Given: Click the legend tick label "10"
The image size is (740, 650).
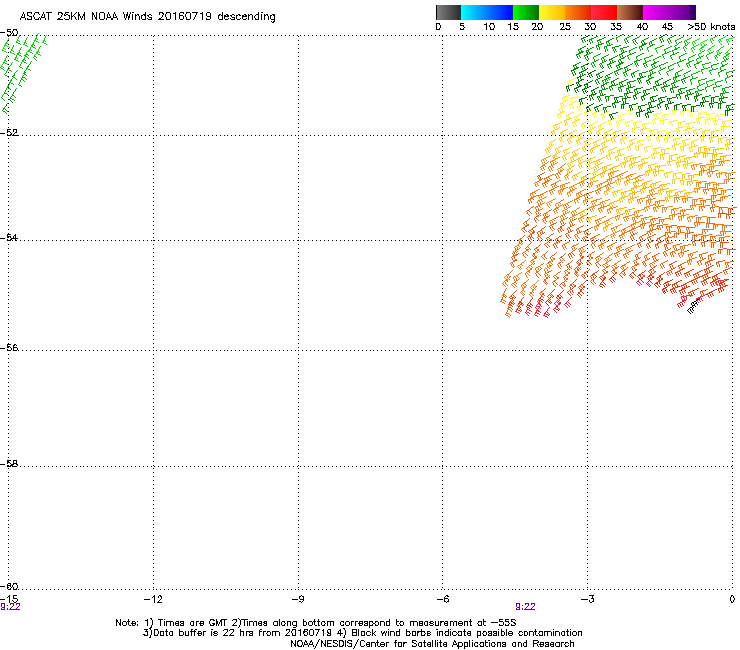Looking at the screenshot, I should pyautogui.click(x=489, y=27).
